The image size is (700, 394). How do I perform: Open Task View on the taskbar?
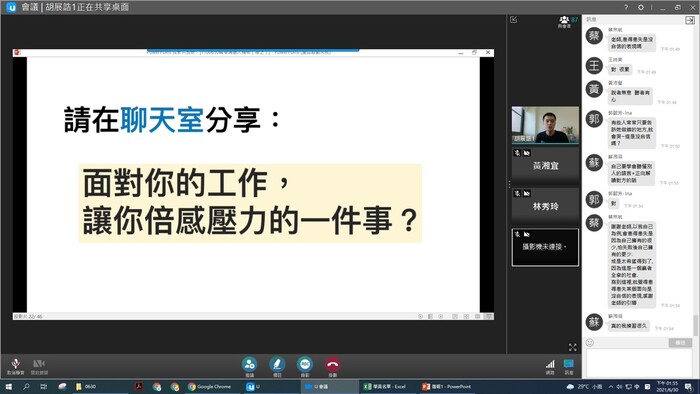(43, 386)
